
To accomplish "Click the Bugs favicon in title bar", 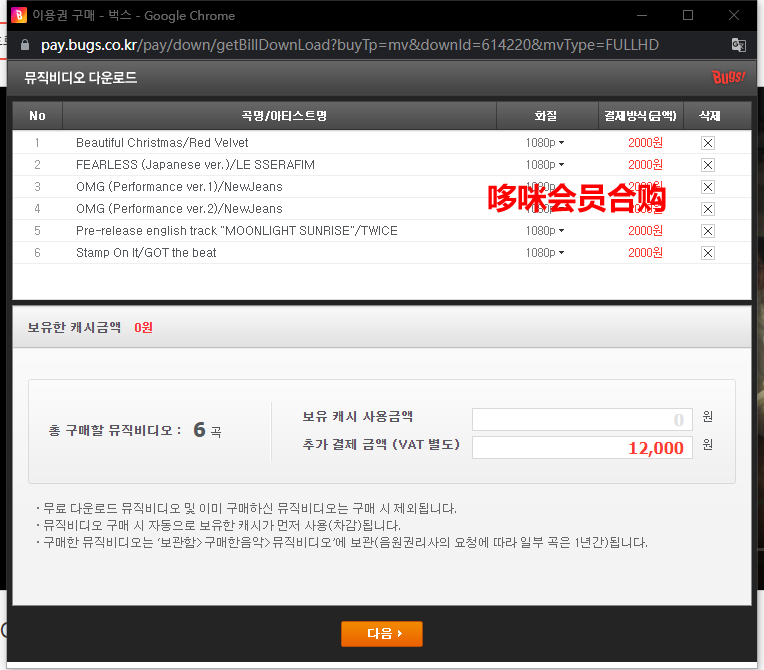I will pyautogui.click(x=19, y=15).
